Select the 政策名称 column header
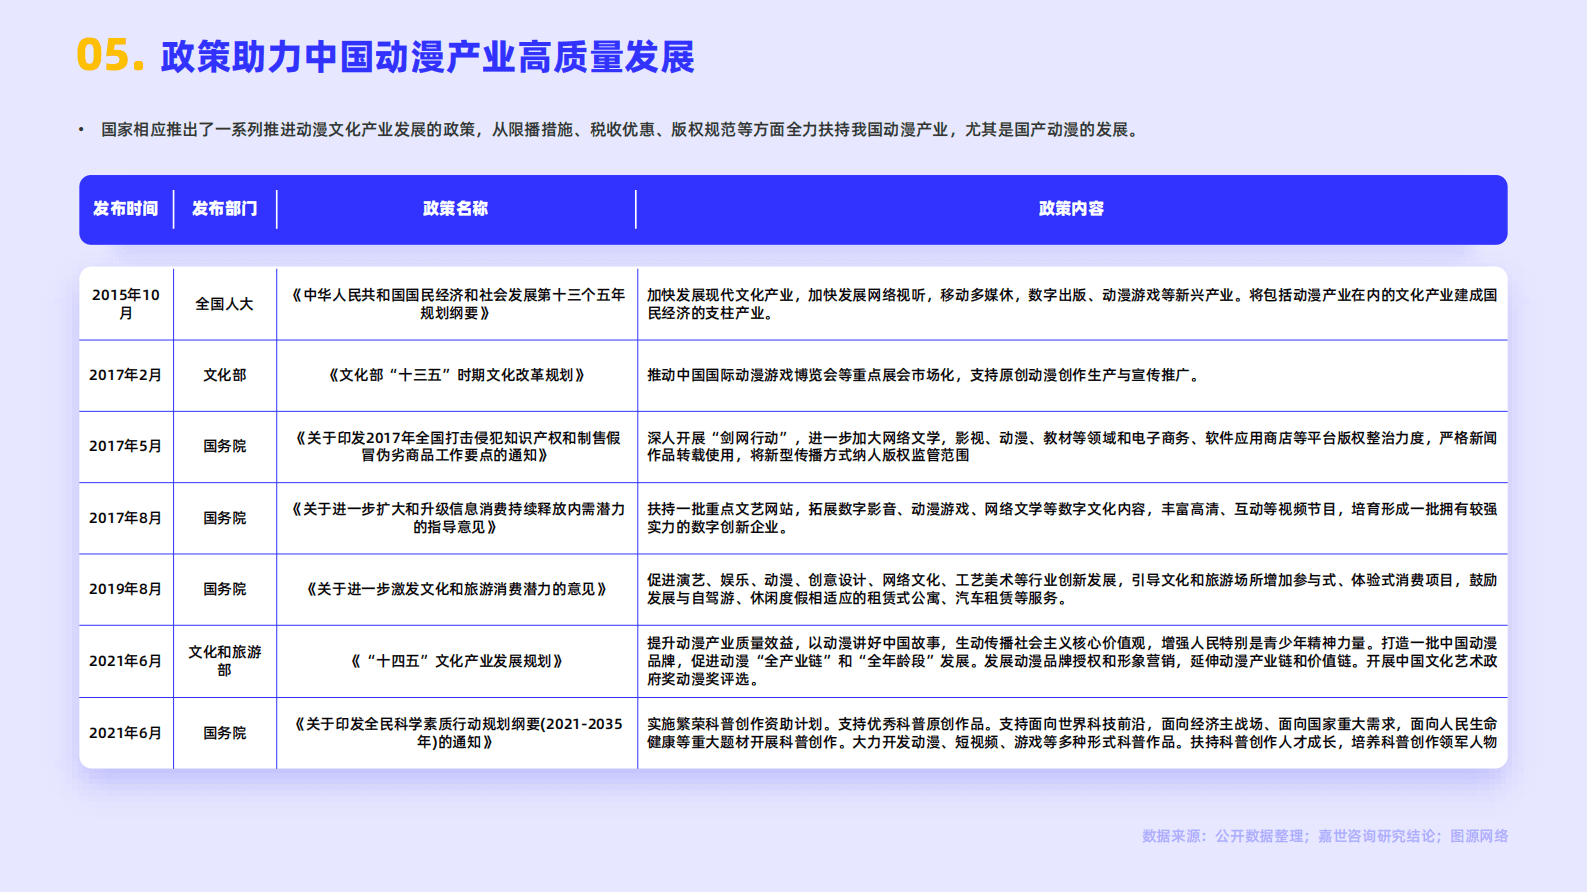 [x=456, y=209]
